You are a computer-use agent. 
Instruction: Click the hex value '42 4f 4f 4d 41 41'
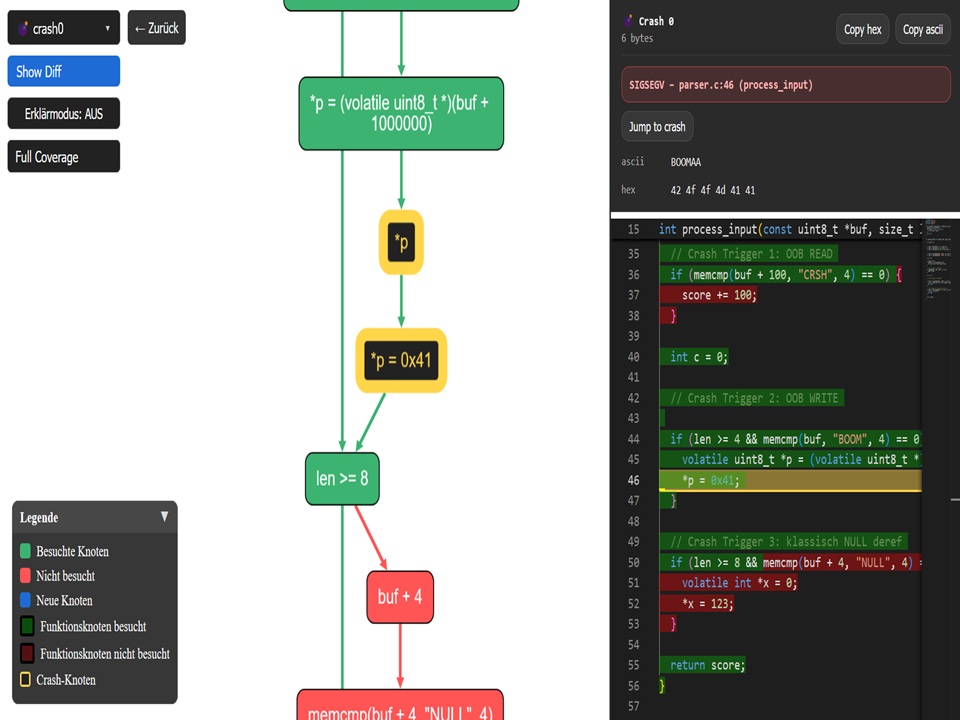(x=713, y=190)
